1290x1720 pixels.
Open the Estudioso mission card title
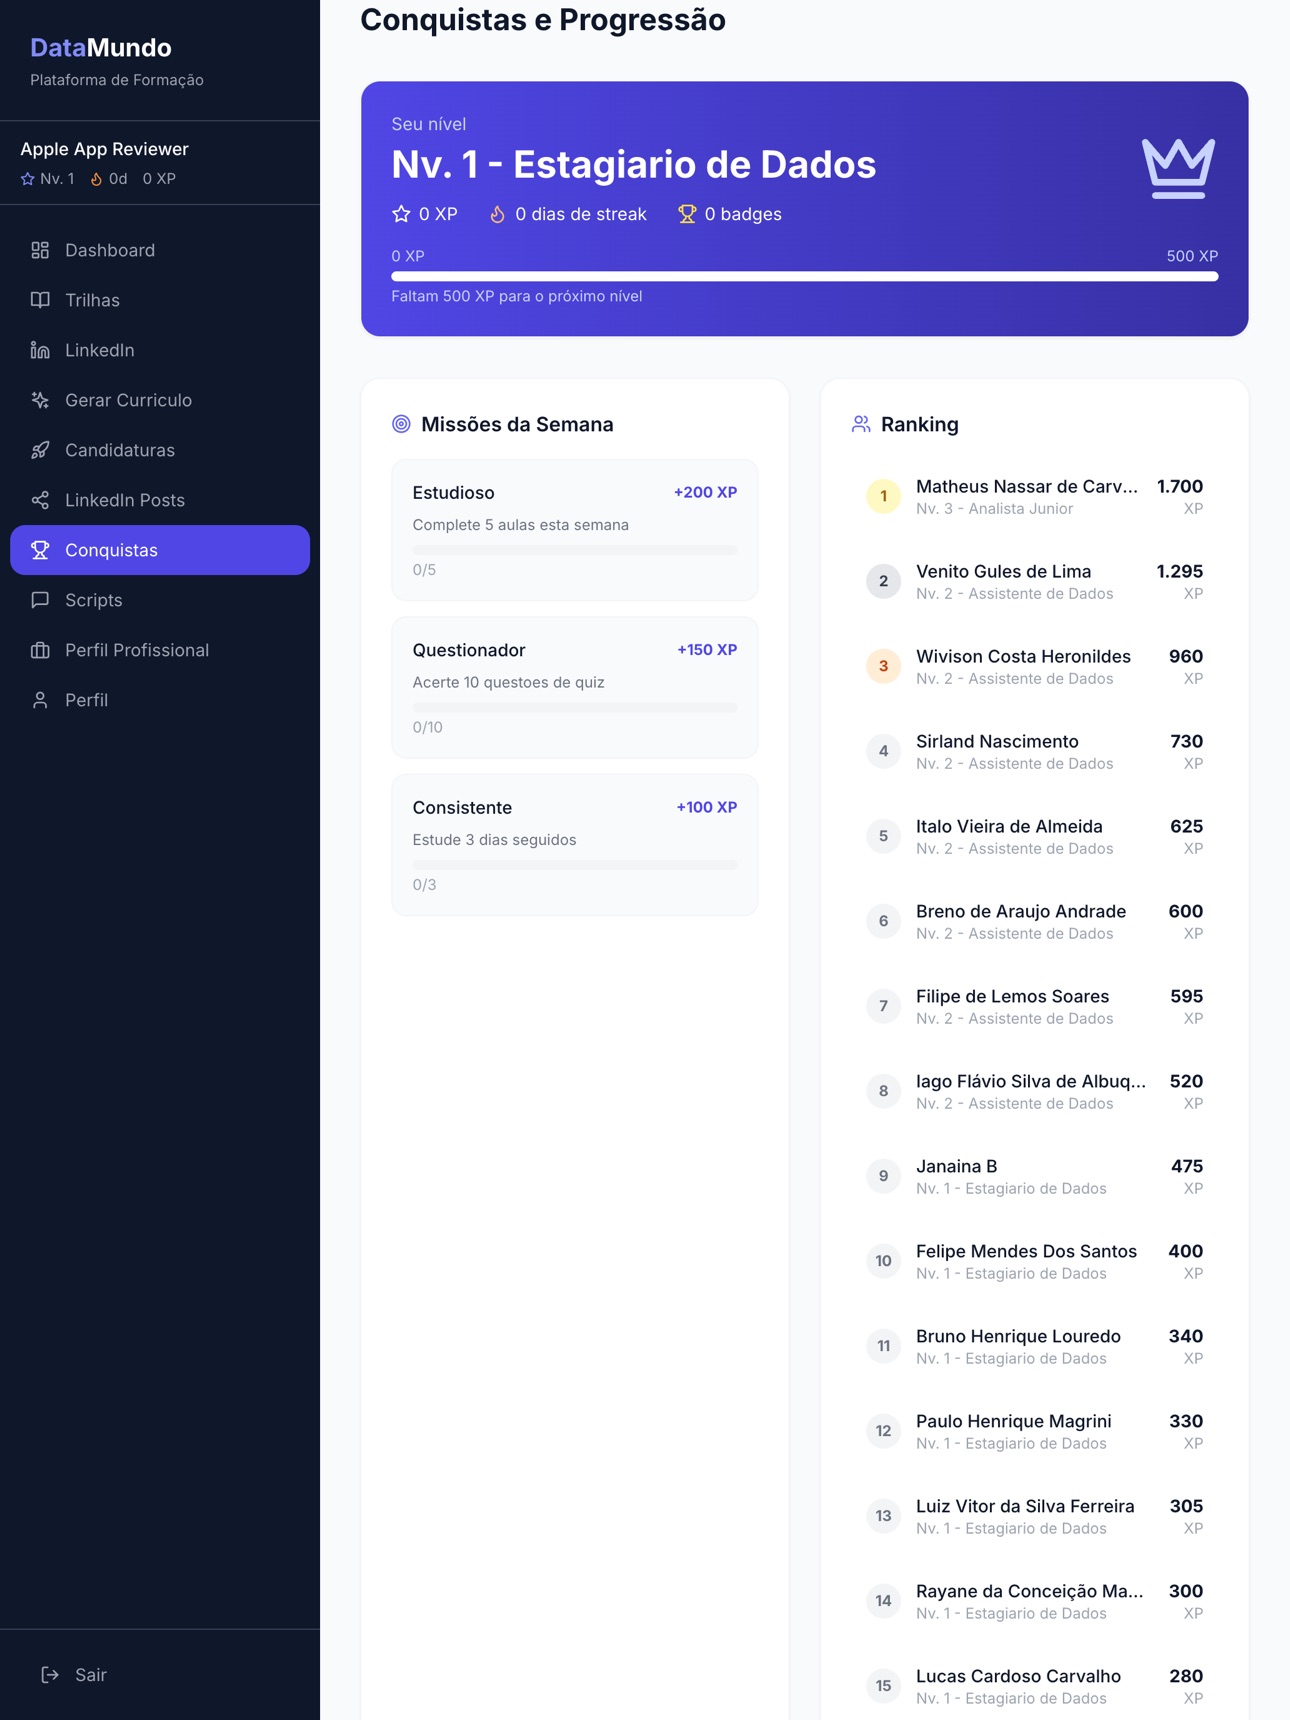(453, 493)
